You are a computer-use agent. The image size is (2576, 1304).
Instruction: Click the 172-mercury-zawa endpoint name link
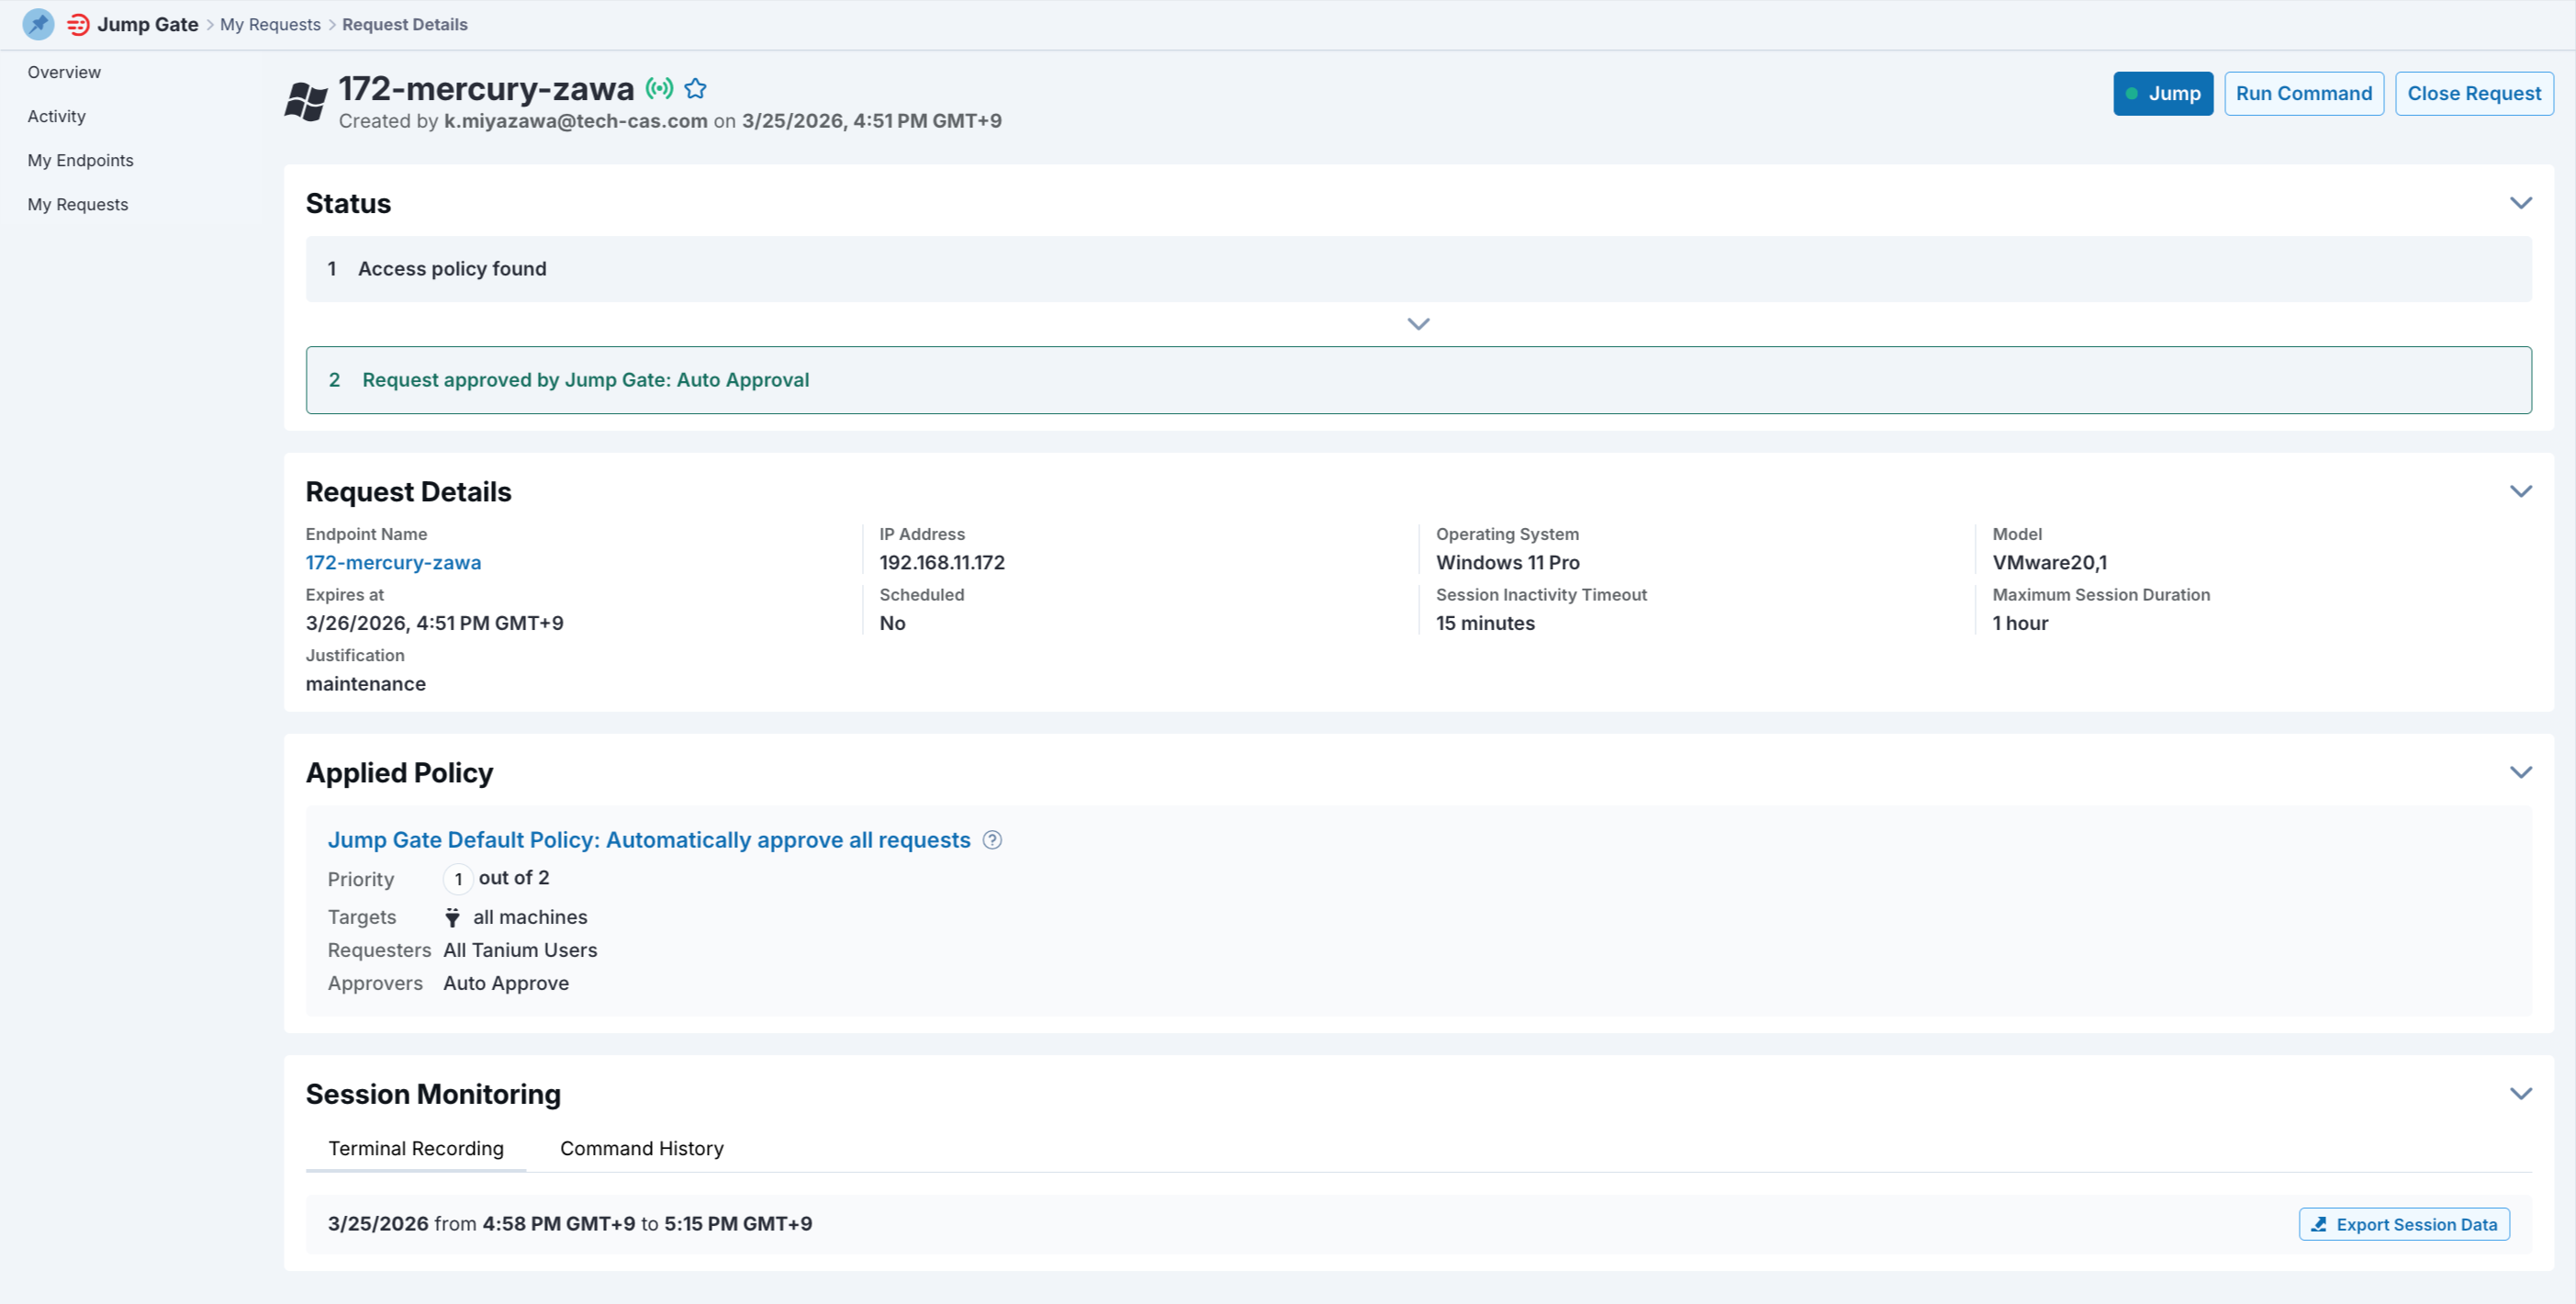[393, 562]
